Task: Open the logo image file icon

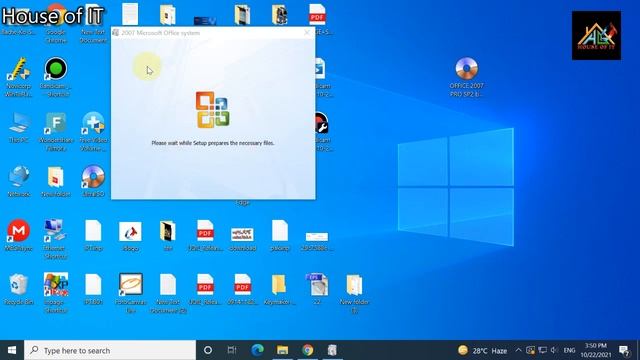Action: point(130,231)
